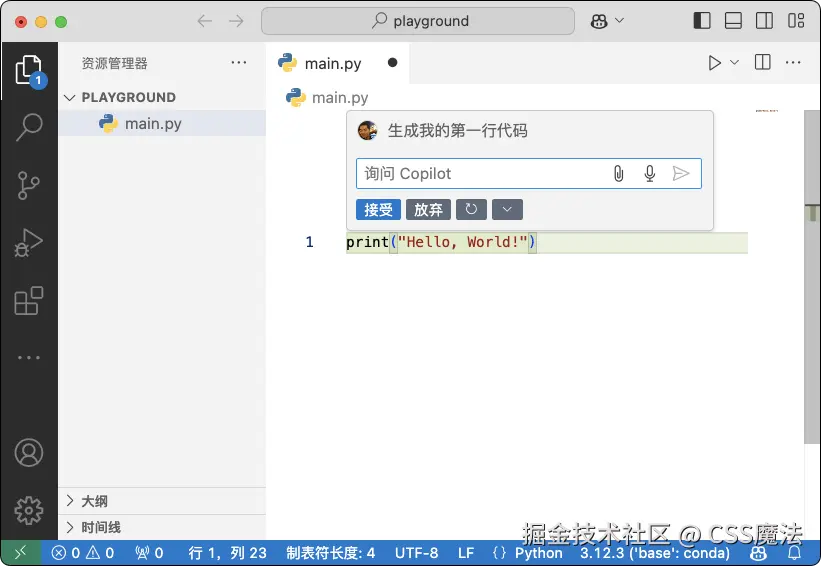This screenshot has height=566, width=821.
Task: Click the editor vertical scrollbar
Action: tap(812, 278)
